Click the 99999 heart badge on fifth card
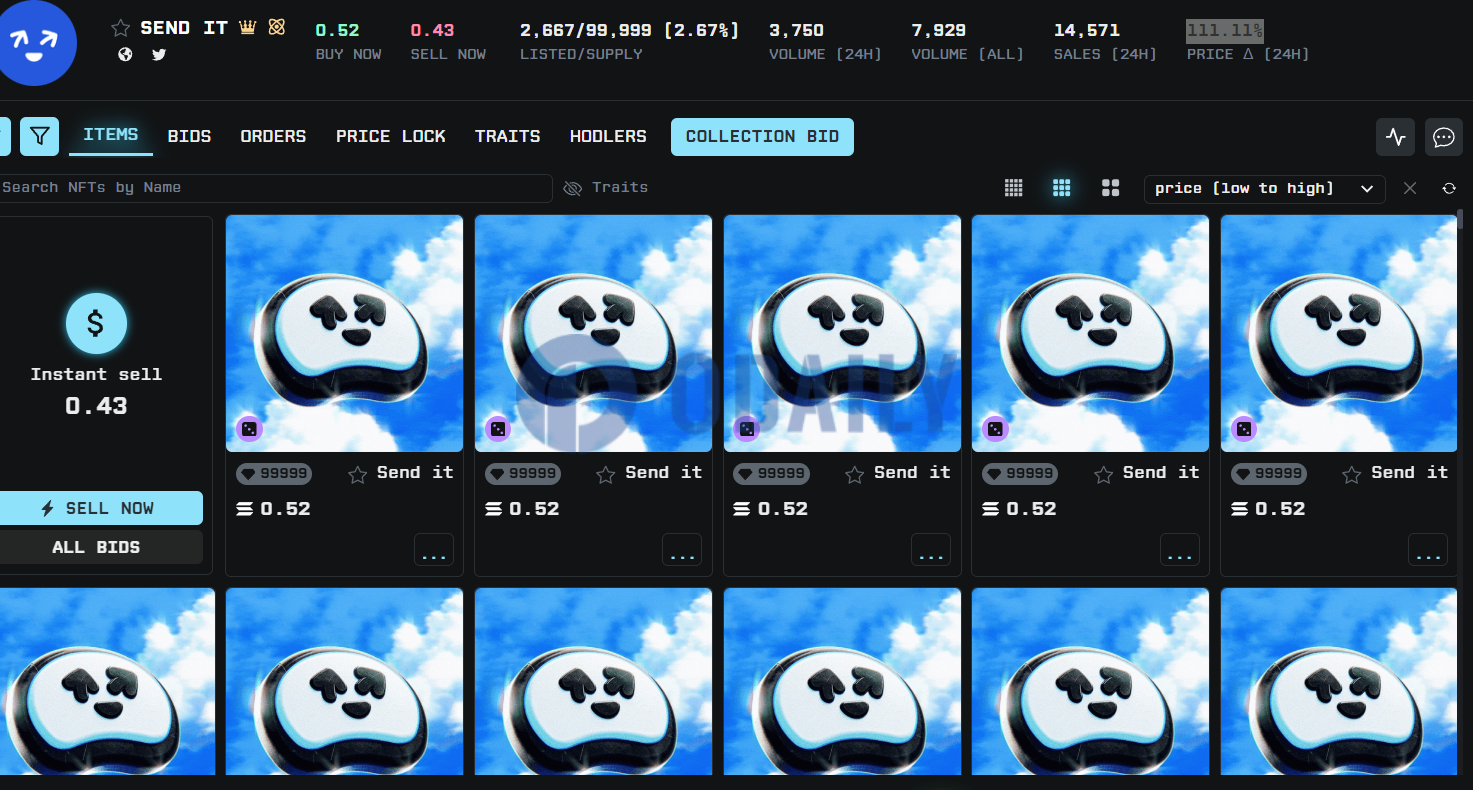The height and width of the screenshot is (790, 1473). (x=1269, y=474)
